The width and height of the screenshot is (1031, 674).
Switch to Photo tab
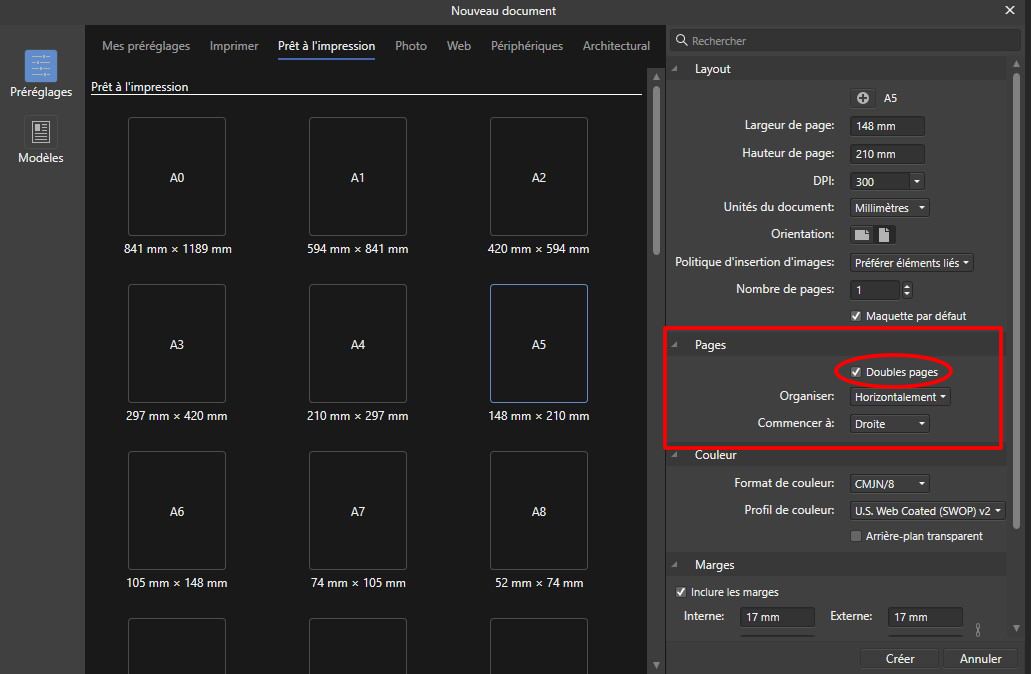tap(411, 46)
